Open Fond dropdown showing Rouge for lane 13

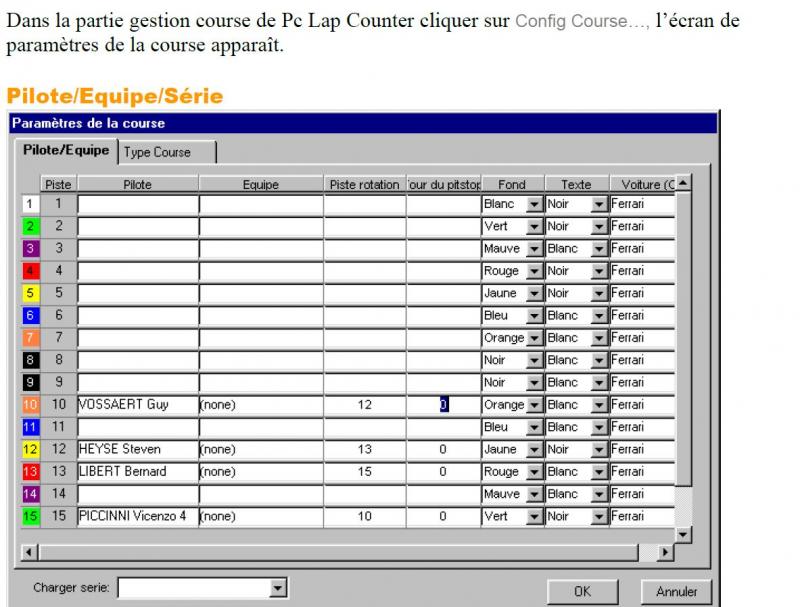(533, 472)
